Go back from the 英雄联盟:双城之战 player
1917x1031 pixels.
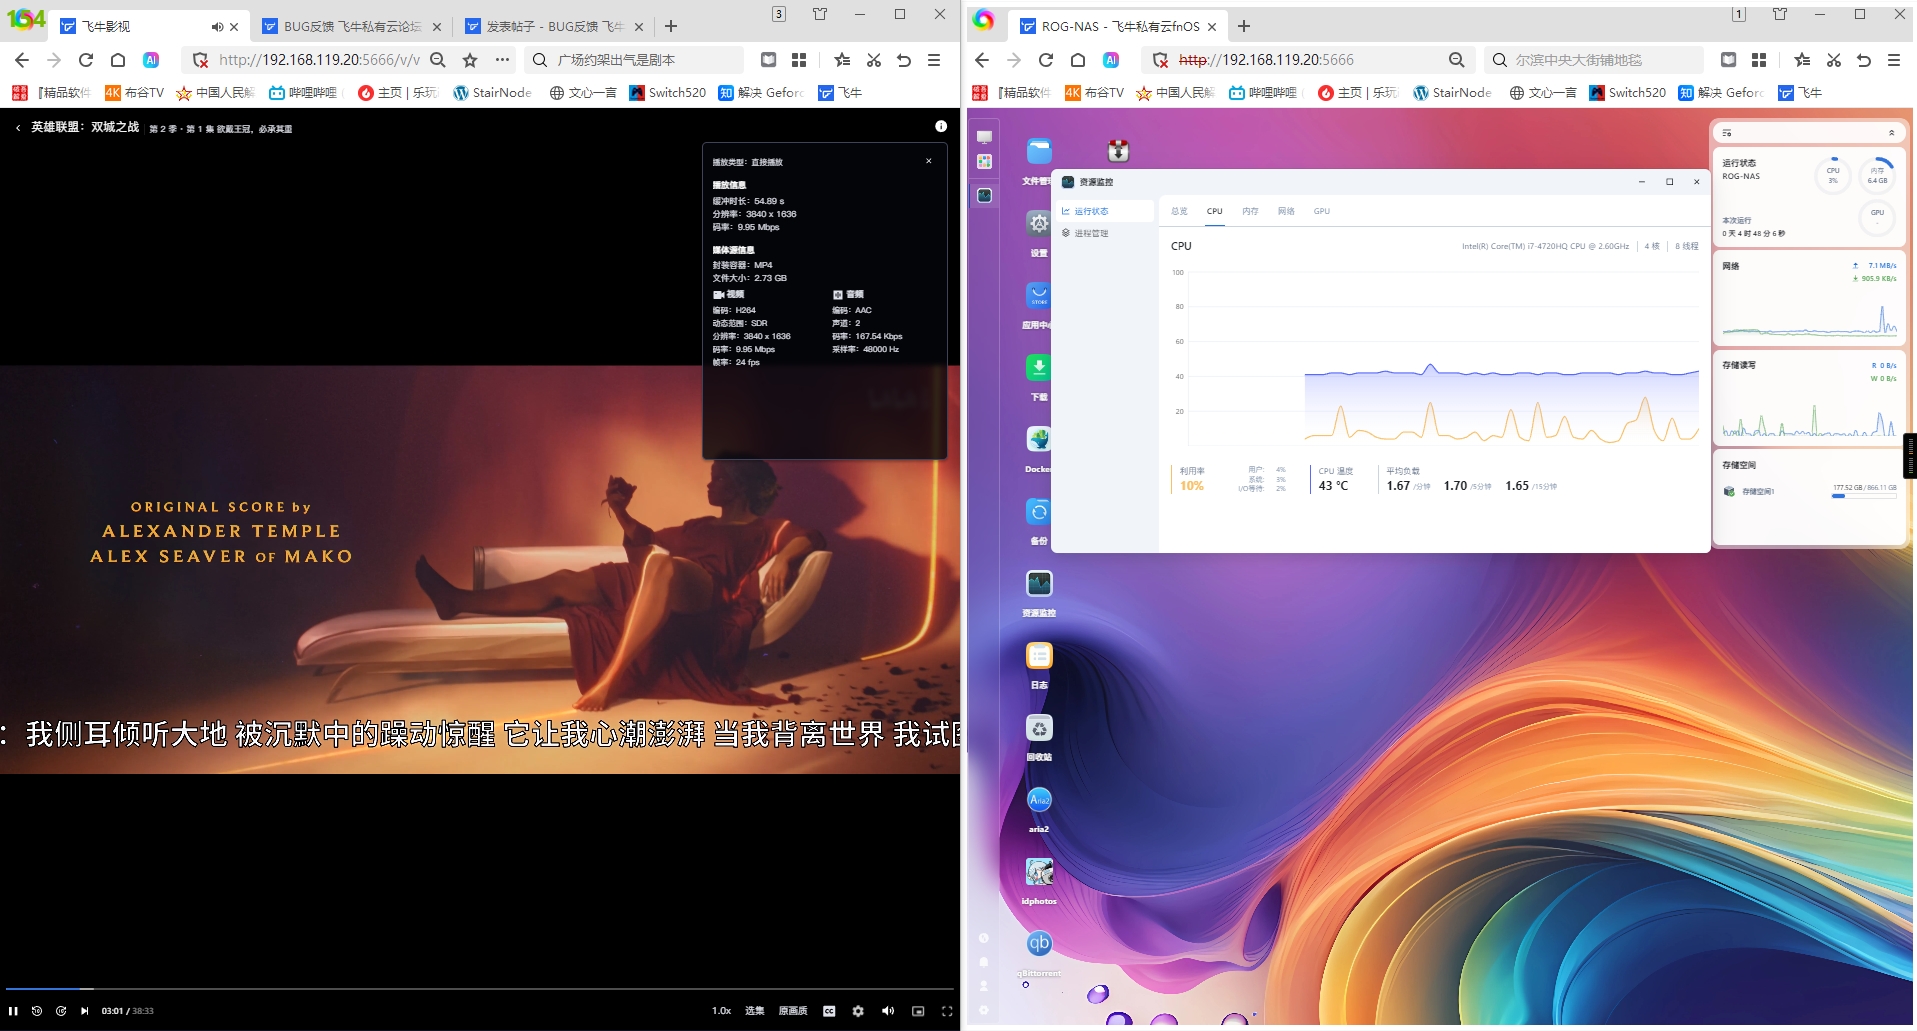(18, 127)
